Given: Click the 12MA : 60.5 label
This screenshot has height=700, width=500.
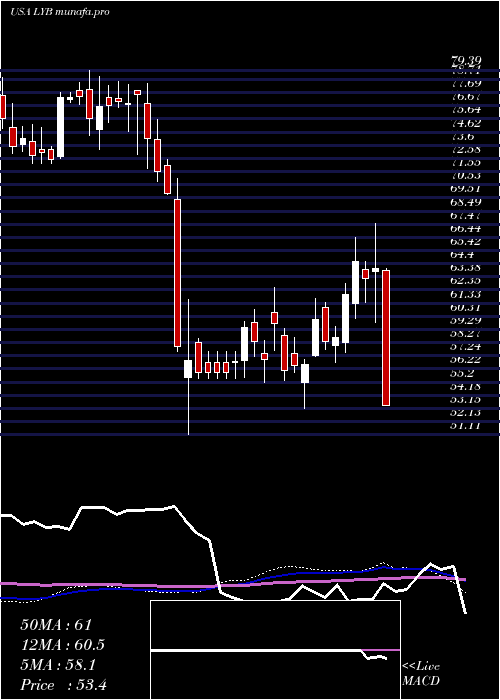Looking at the screenshot, I should tap(63, 645).
